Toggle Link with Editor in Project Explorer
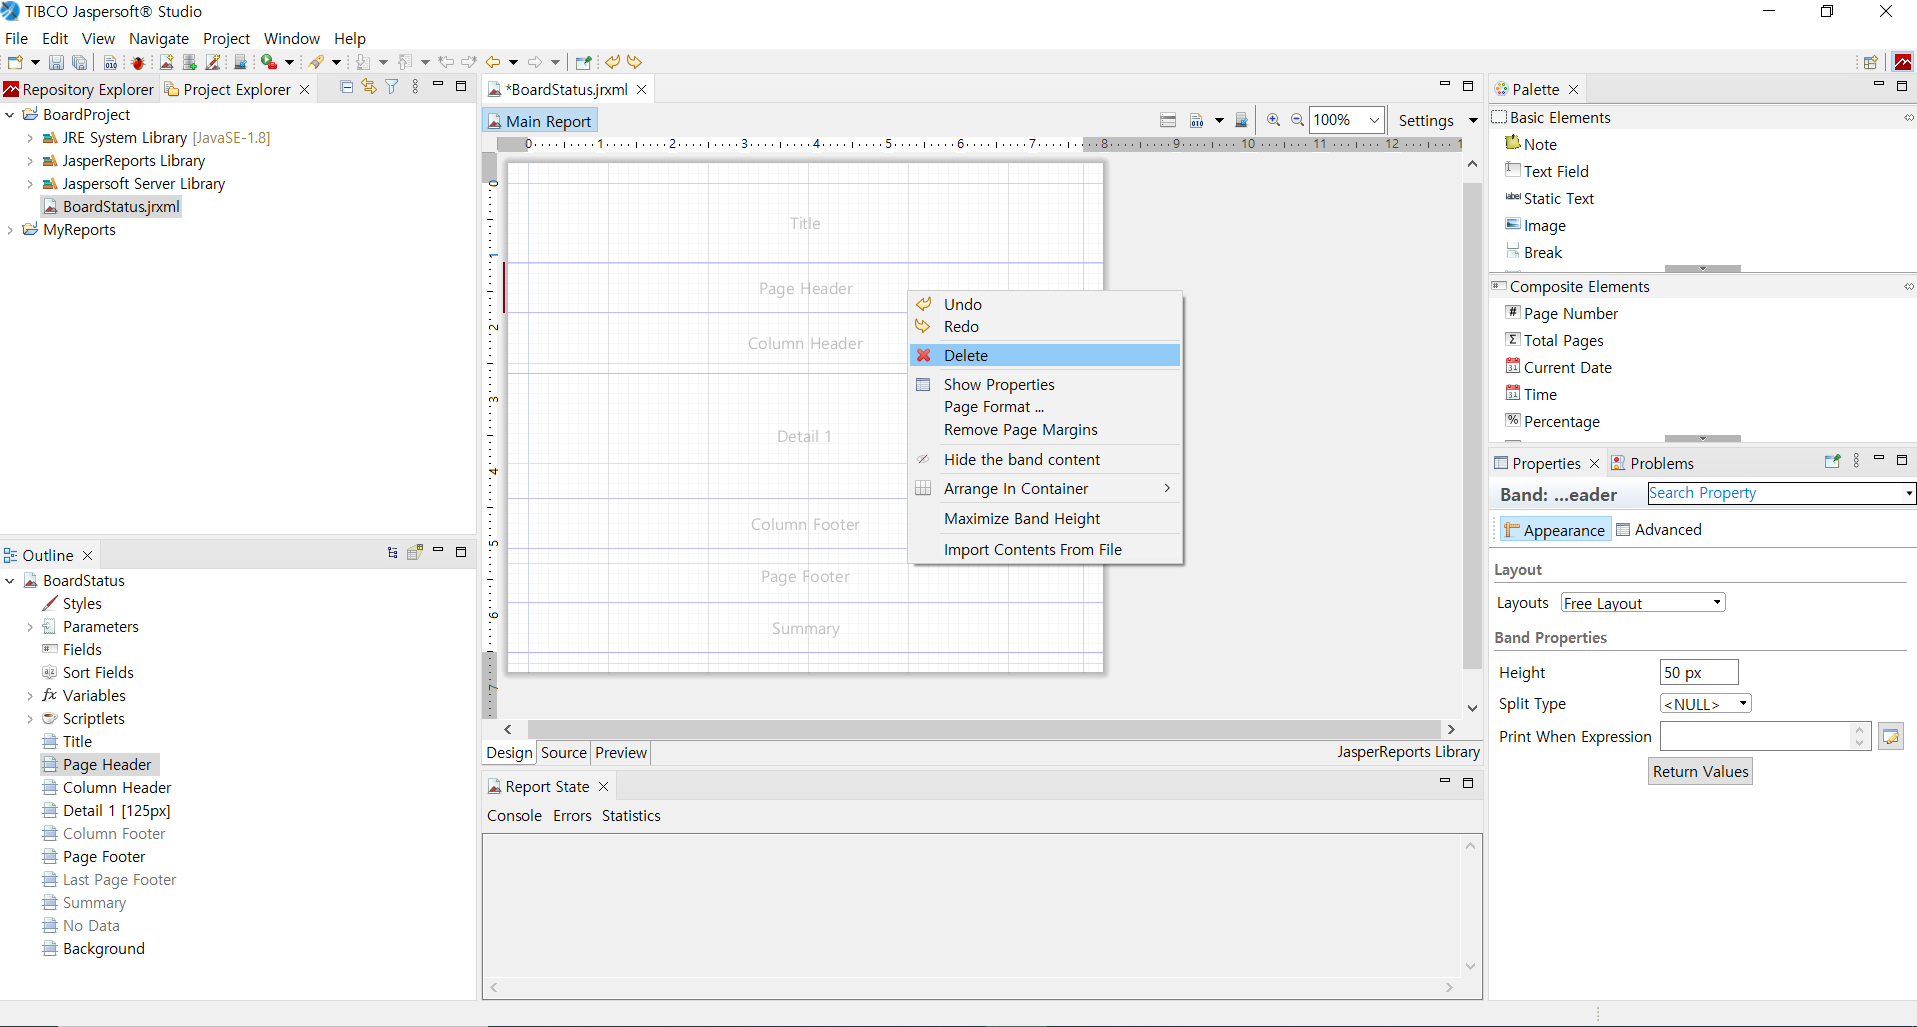The height and width of the screenshot is (1027, 1917). coord(369,87)
